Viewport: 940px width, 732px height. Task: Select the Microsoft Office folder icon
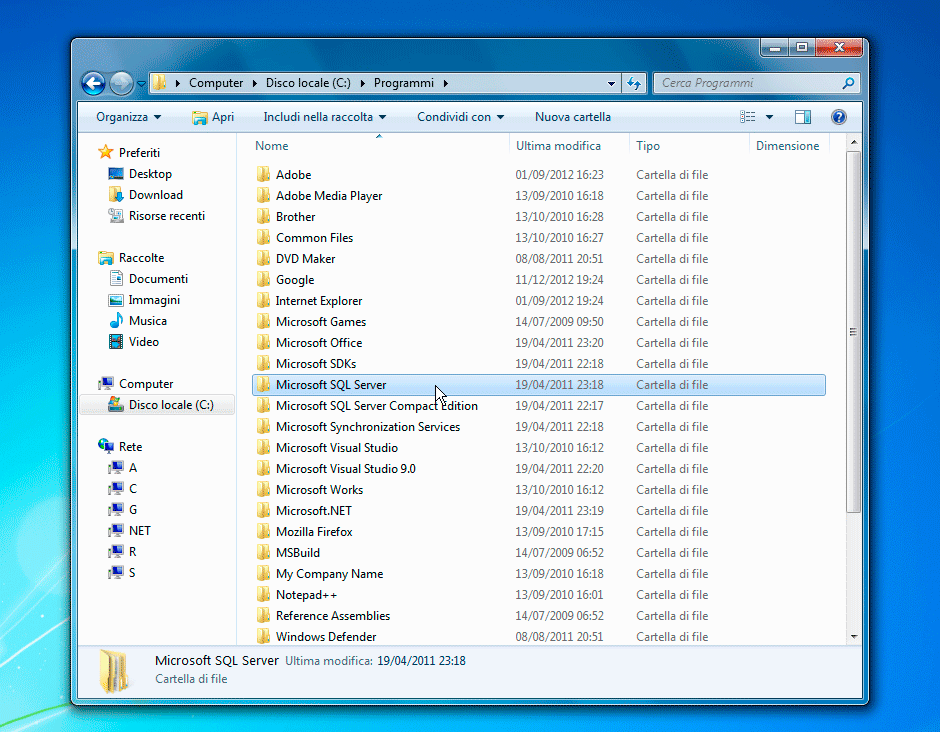point(263,342)
